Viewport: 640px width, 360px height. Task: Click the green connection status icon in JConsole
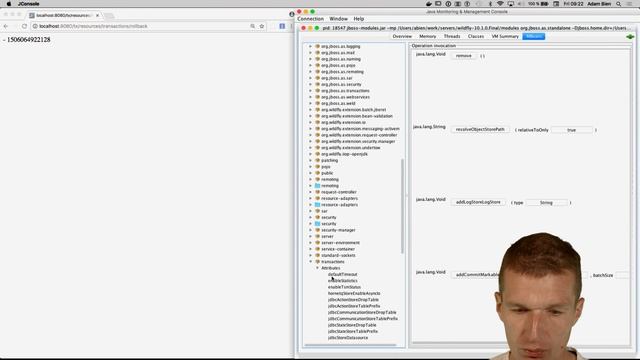[630, 37]
